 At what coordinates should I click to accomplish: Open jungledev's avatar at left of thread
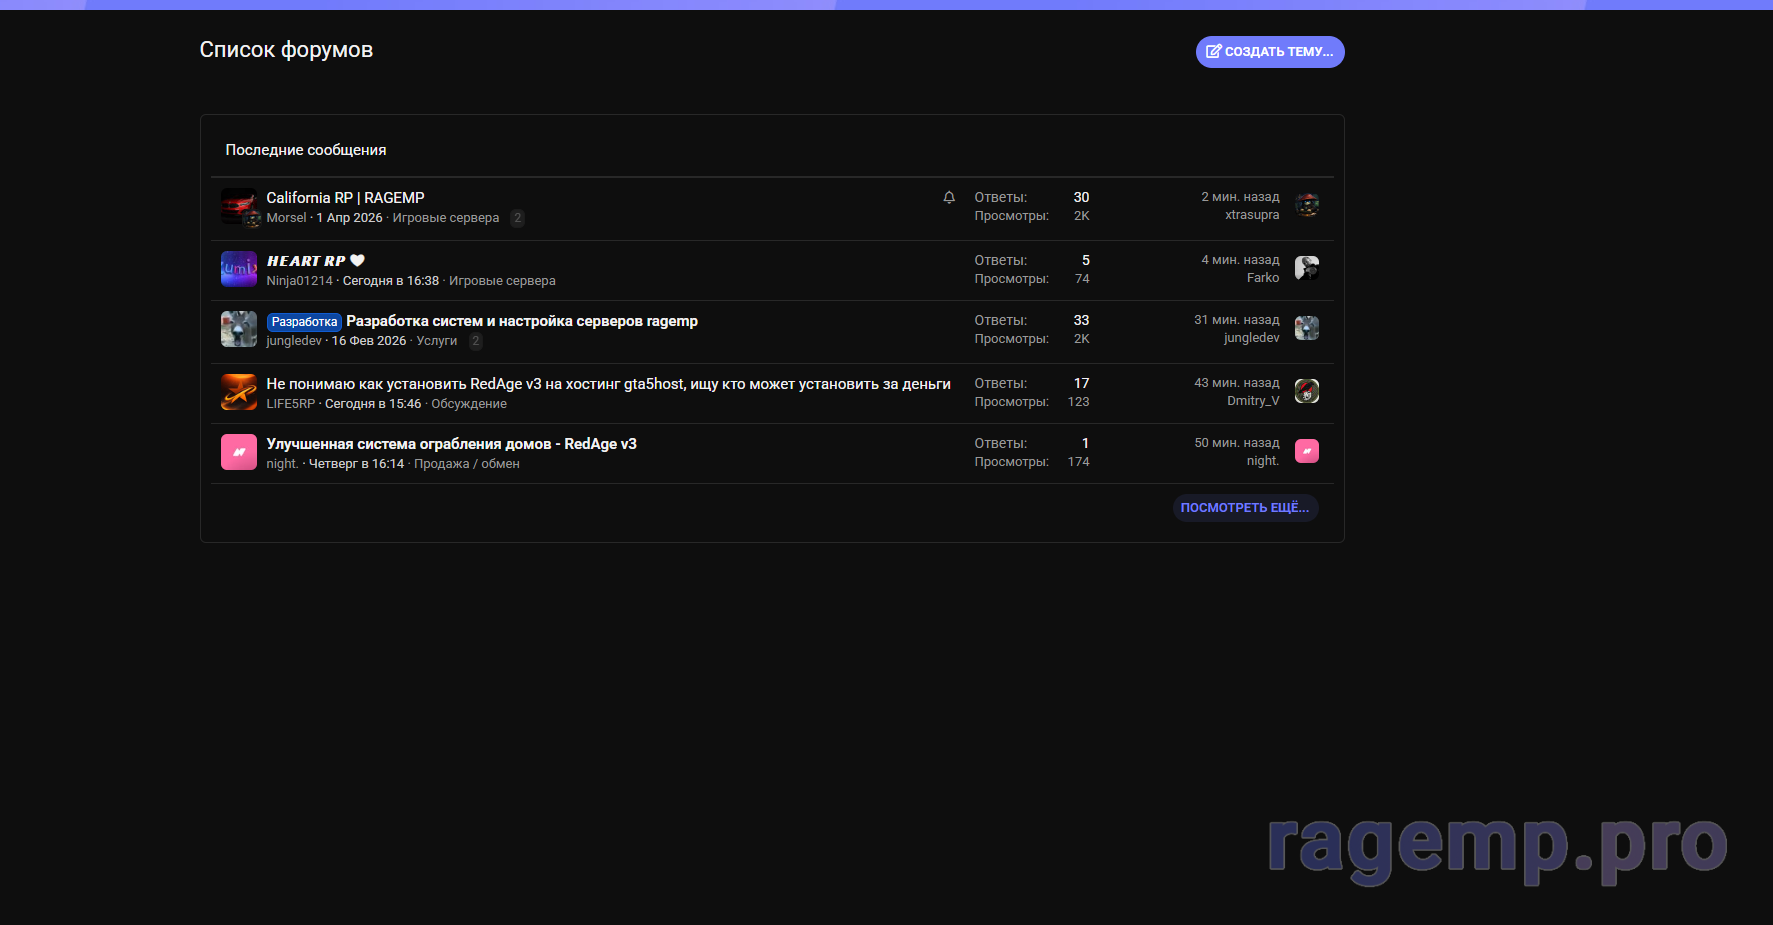pos(238,329)
